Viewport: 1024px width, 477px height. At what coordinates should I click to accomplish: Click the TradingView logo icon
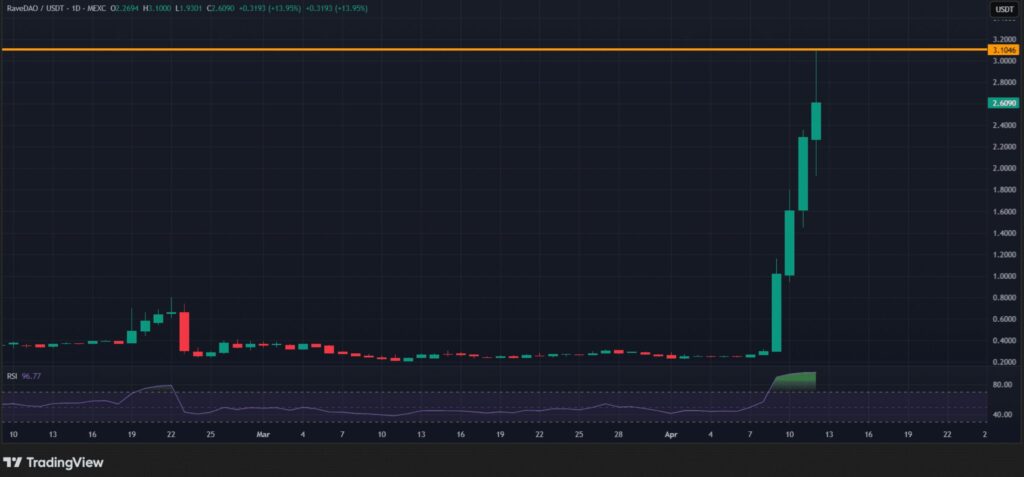pyautogui.click(x=13, y=462)
